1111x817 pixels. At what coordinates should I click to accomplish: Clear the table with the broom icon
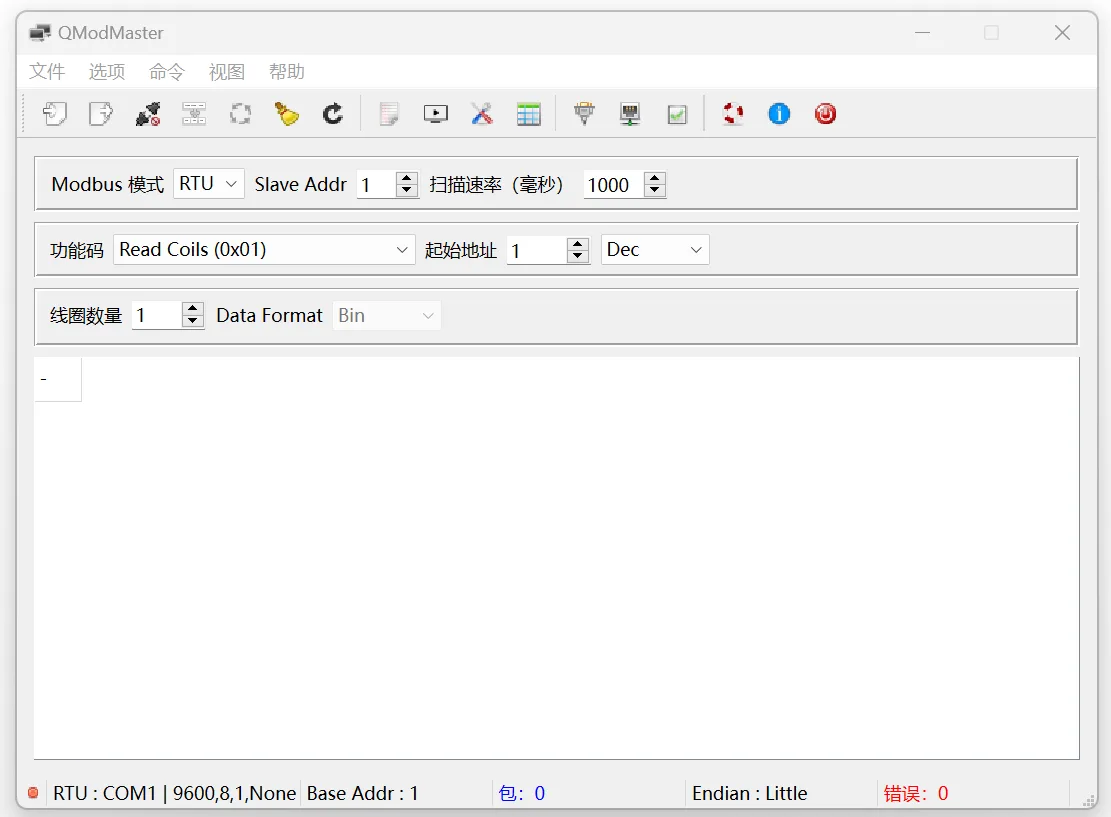pyautogui.click(x=287, y=113)
